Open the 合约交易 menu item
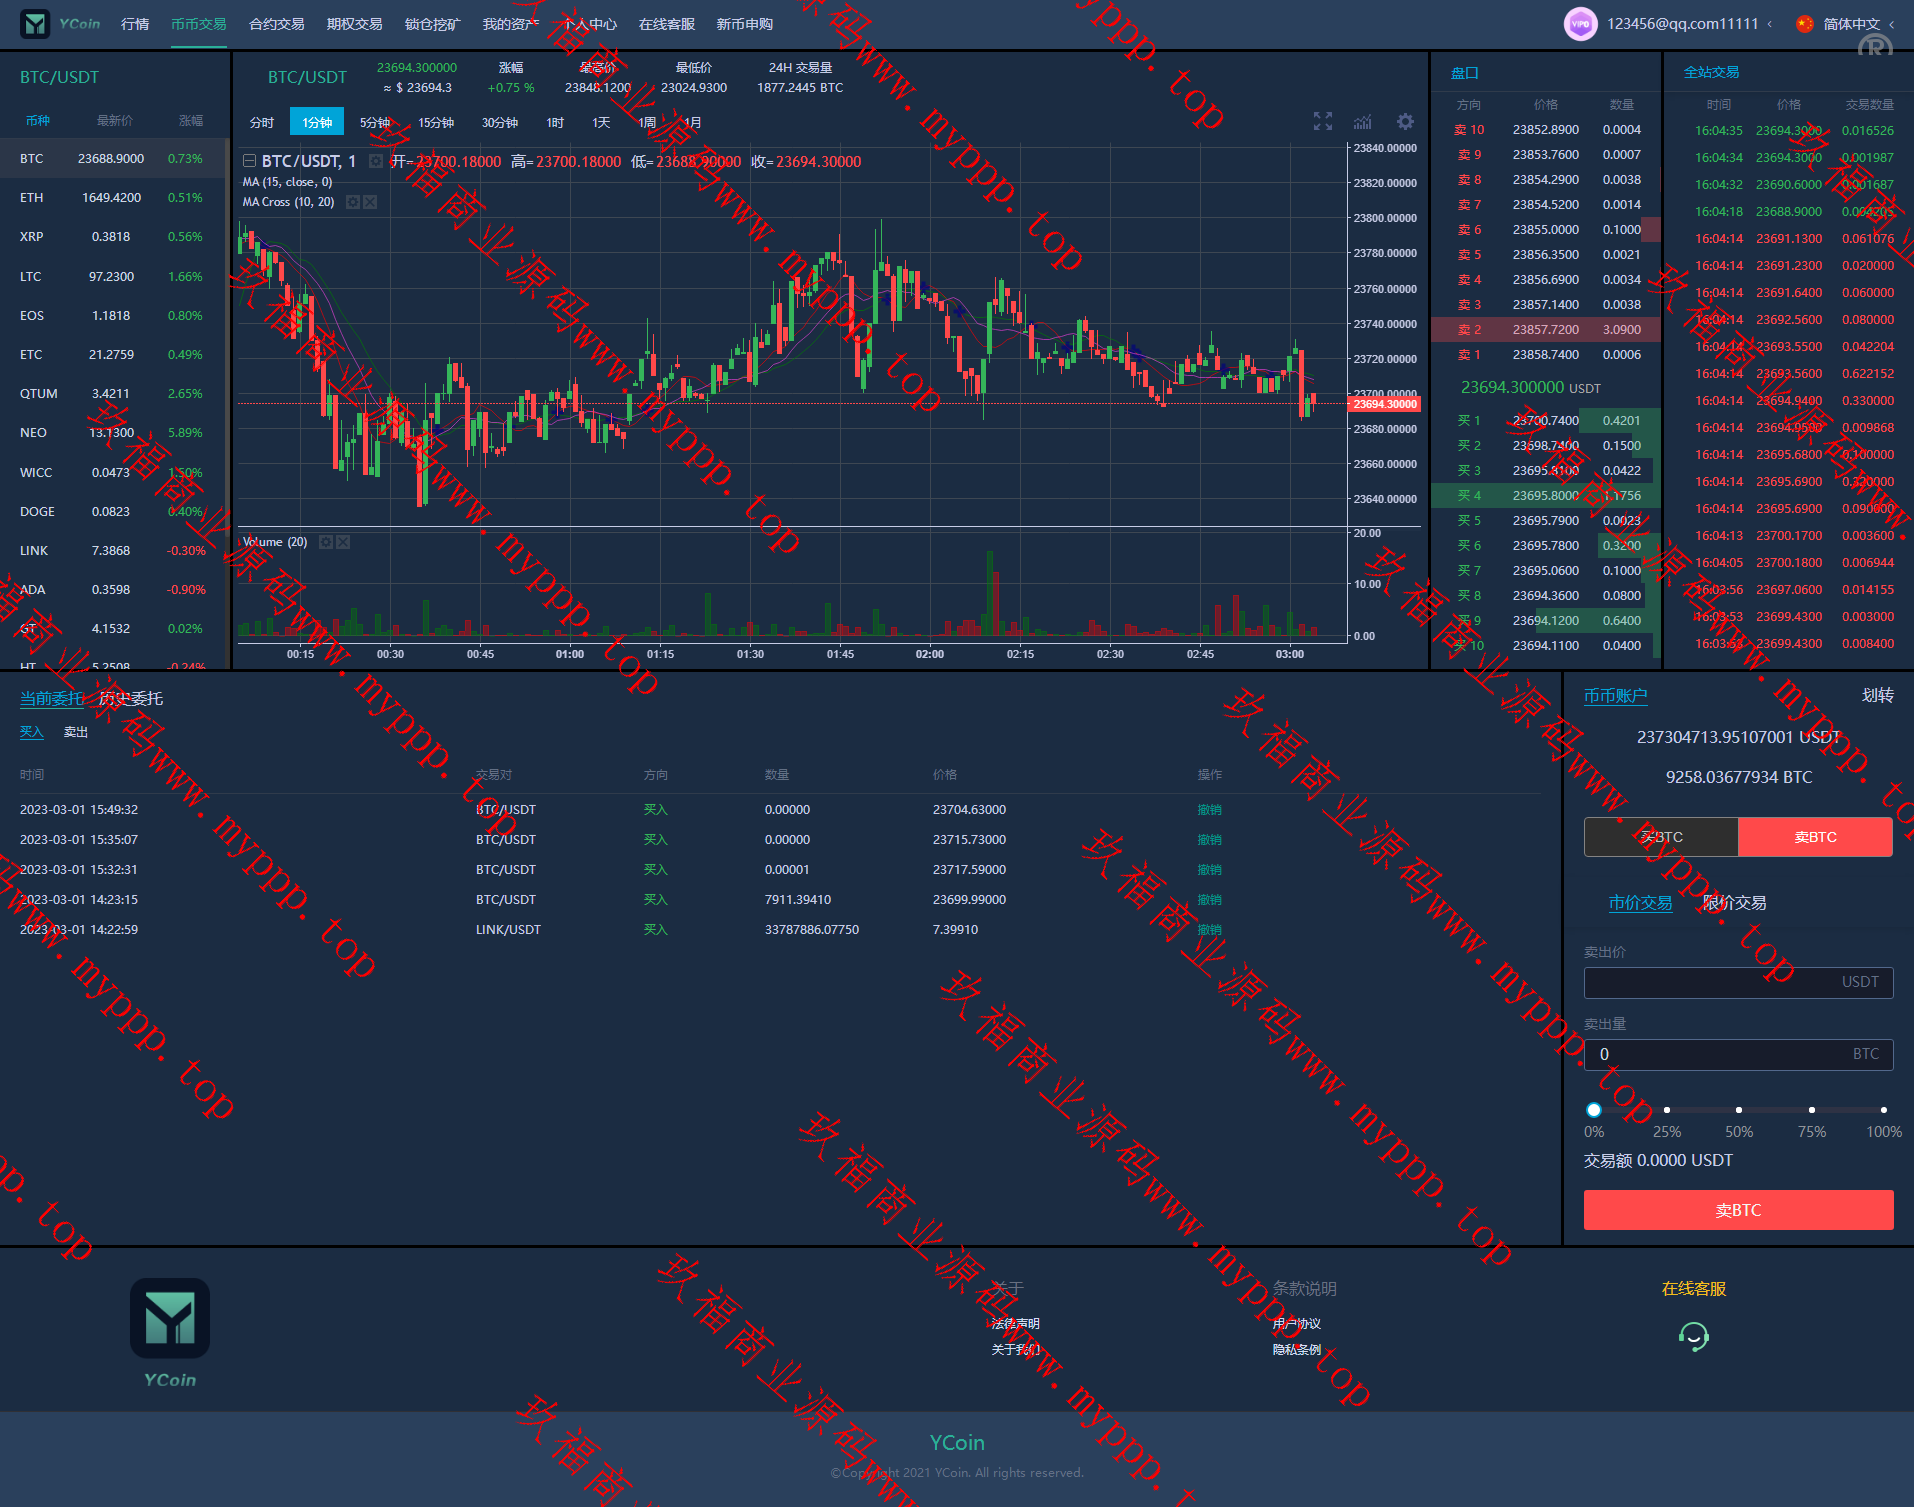1914x1507 pixels. pos(276,24)
